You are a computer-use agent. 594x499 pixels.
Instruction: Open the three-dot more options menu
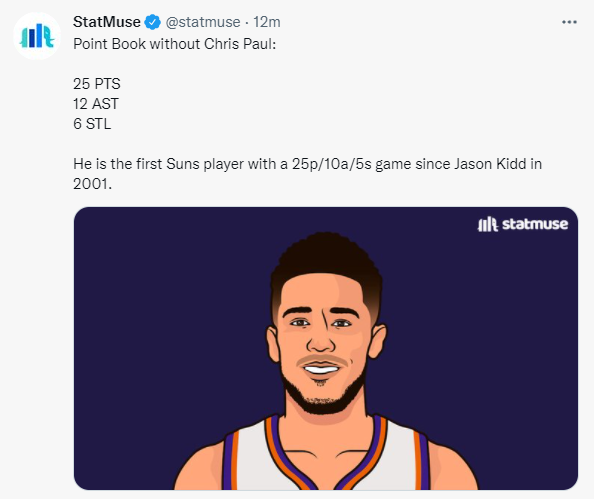click(569, 22)
